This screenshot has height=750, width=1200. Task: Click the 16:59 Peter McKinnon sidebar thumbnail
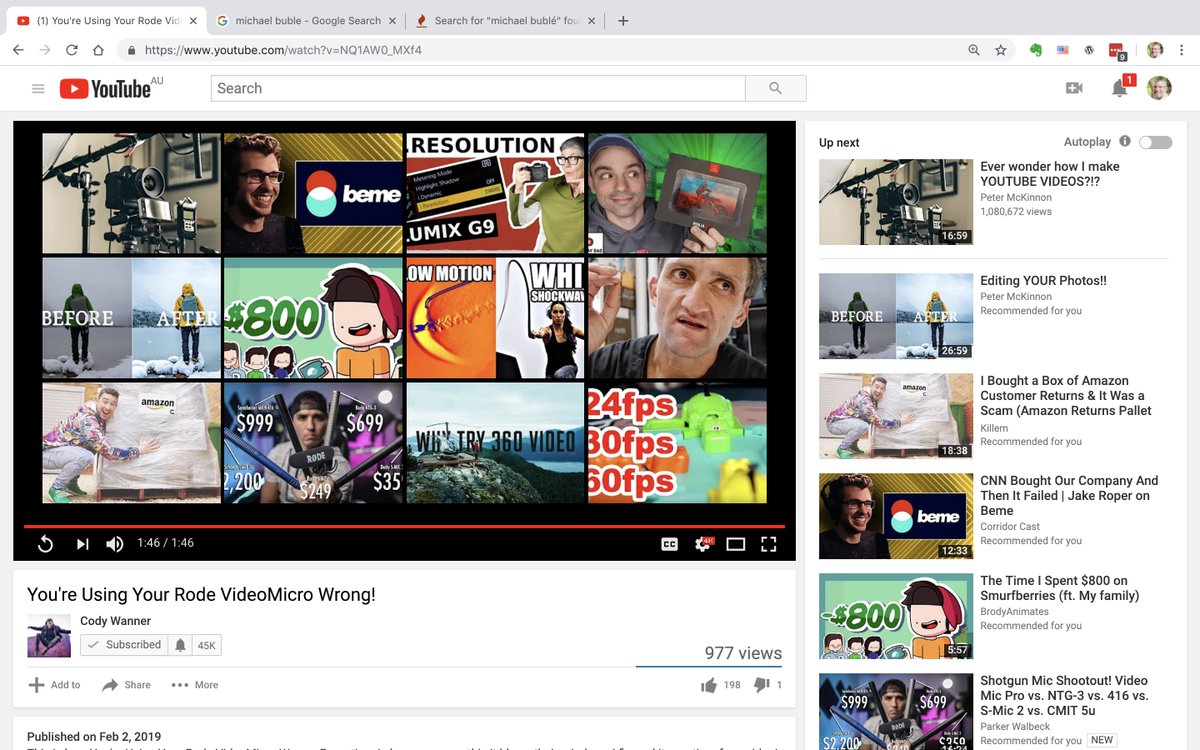pyautogui.click(x=896, y=202)
